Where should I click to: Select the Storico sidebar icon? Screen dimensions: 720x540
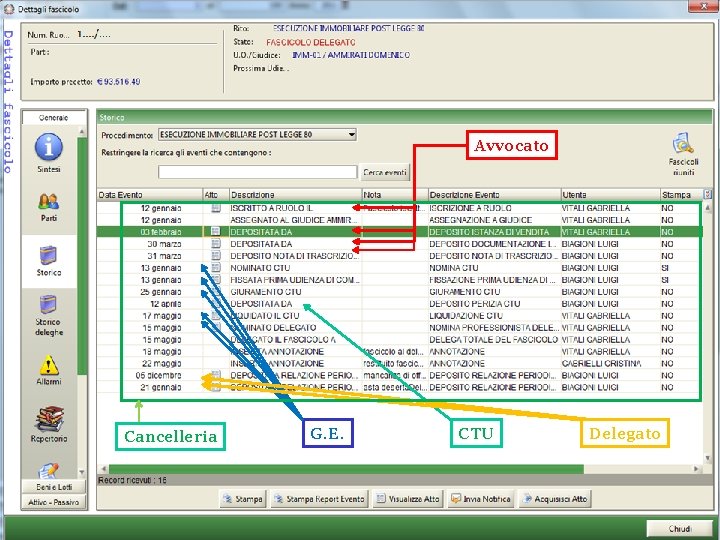point(49,255)
